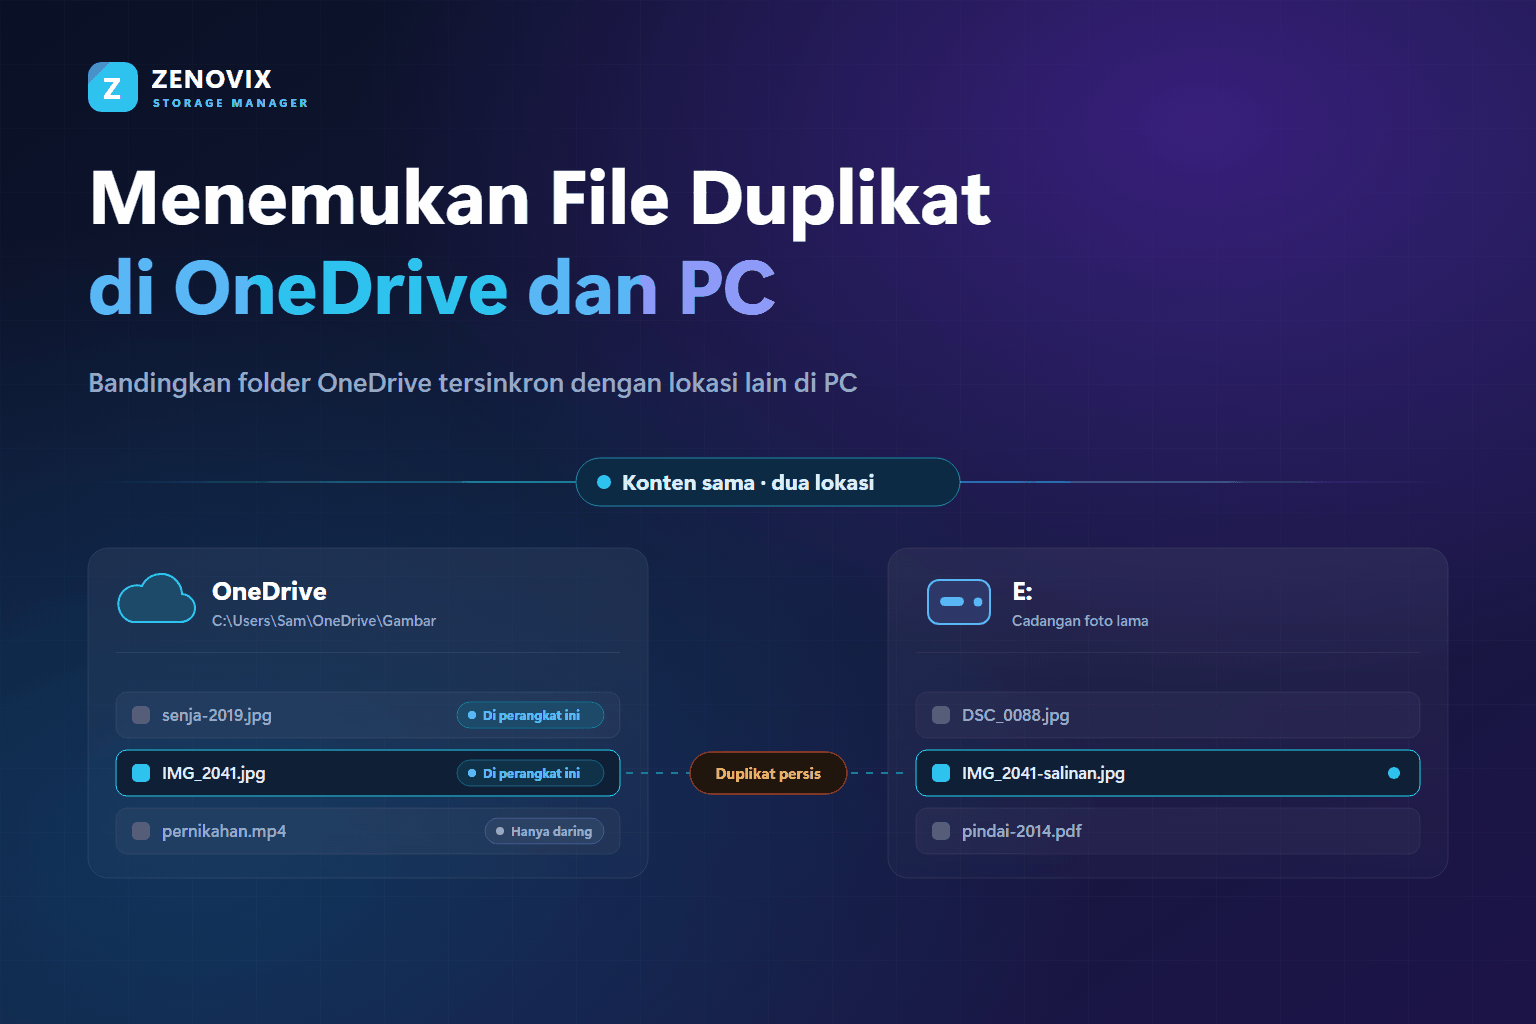Untick the IMG_2041-salinan.jpg checkbox

point(941,773)
